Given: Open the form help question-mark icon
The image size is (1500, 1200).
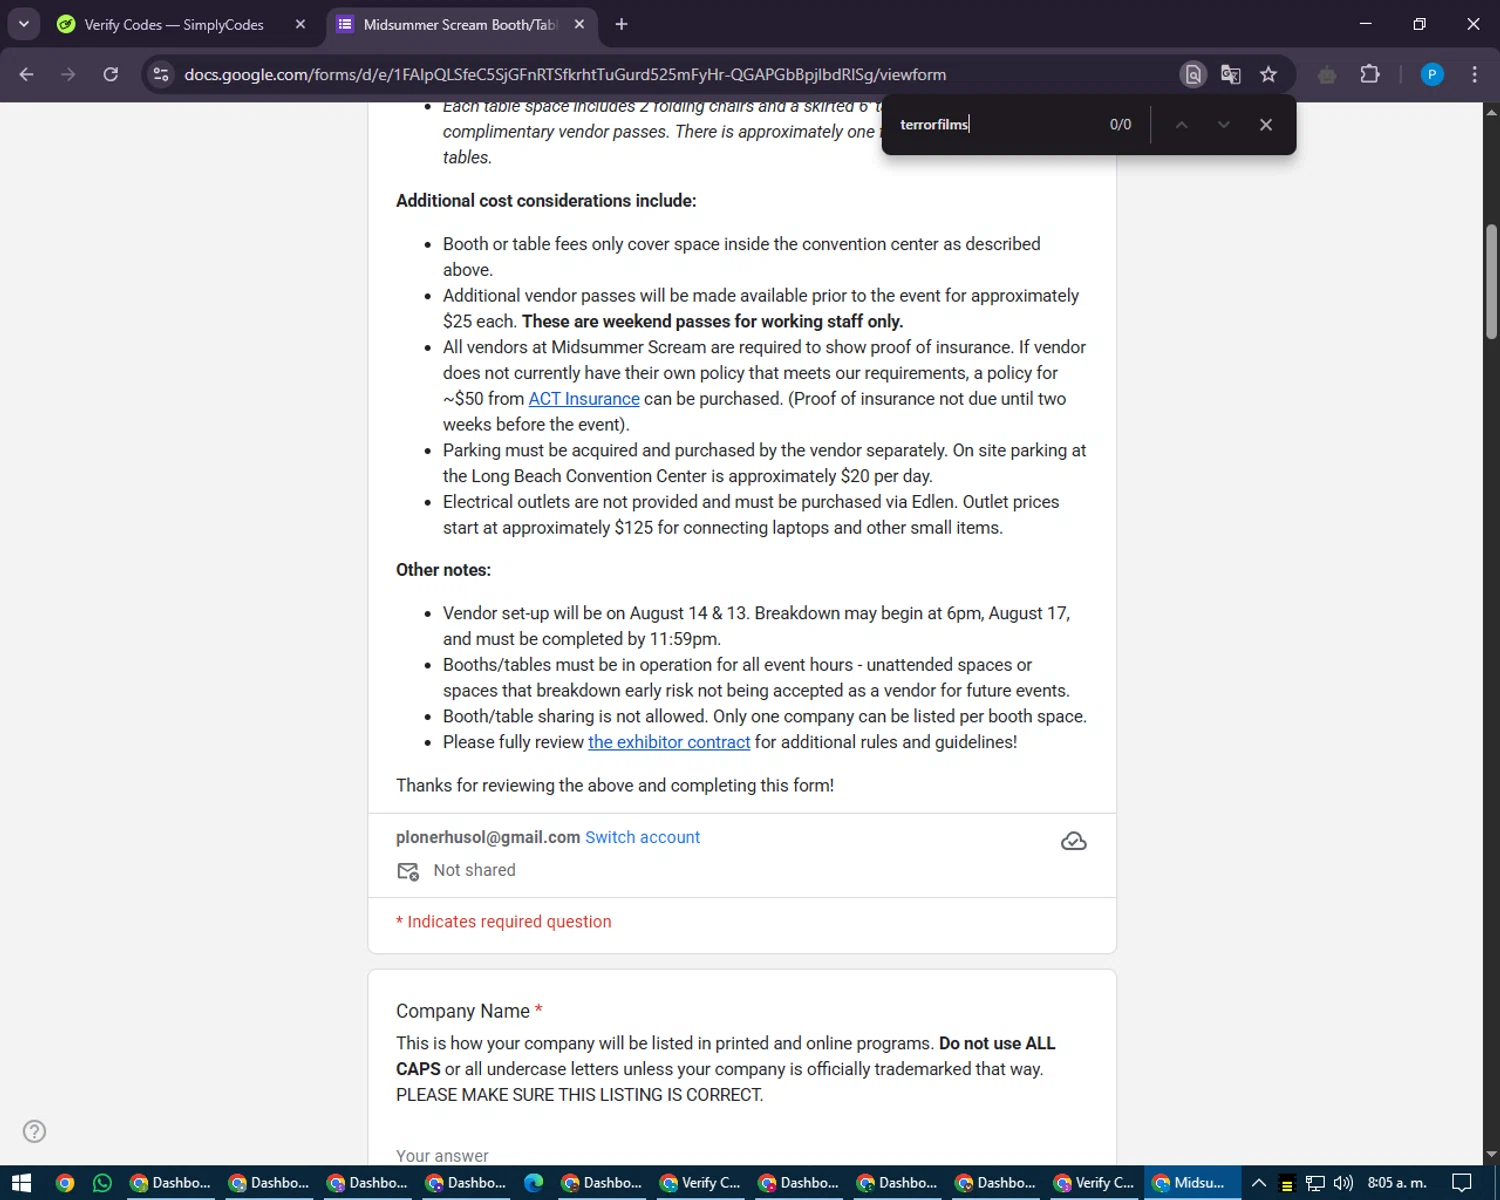Looking at the screenshot, I should click(x=34, y=1131).
